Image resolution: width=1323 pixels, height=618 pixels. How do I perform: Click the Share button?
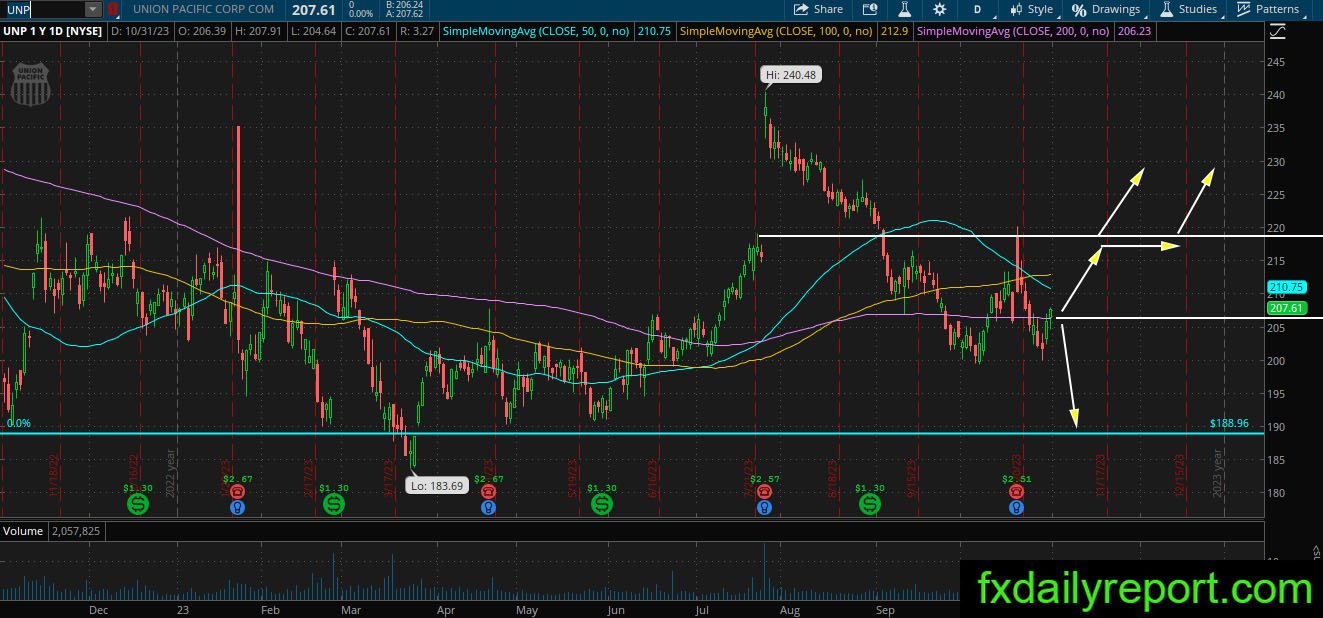pyautogui.click(x=818, y=9)
